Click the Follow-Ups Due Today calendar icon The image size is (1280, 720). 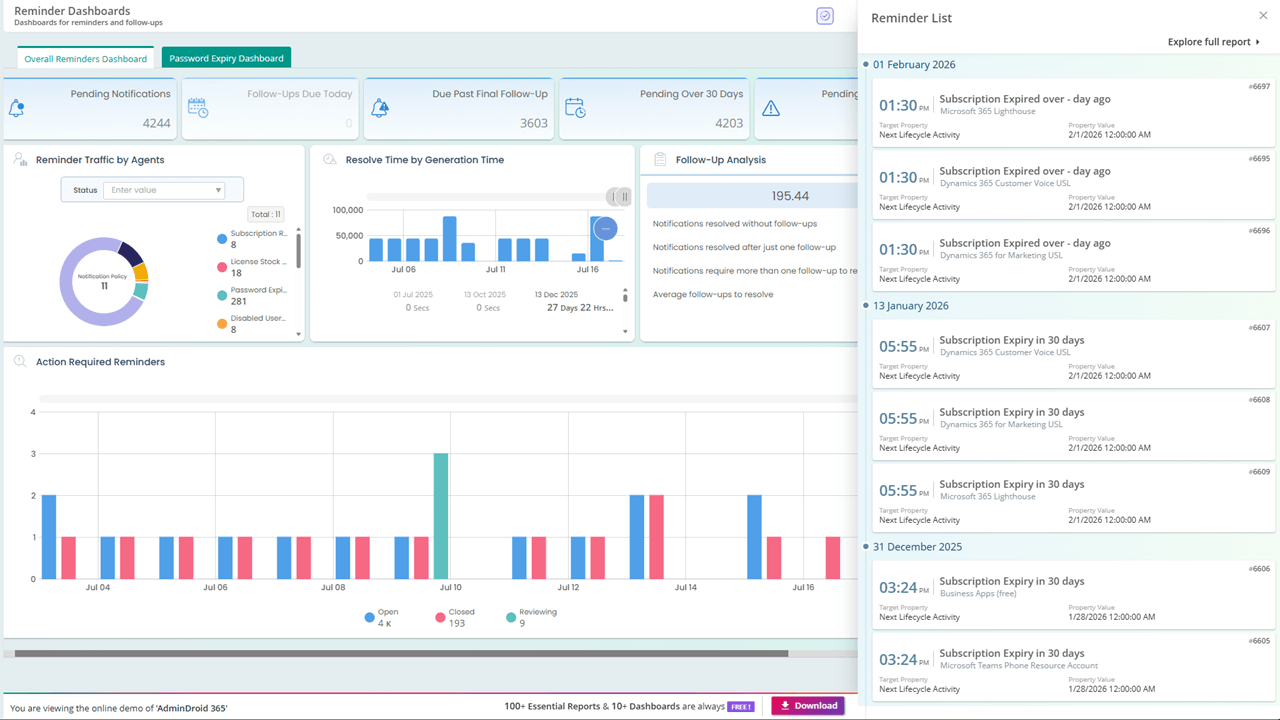[x=198, y=108]
